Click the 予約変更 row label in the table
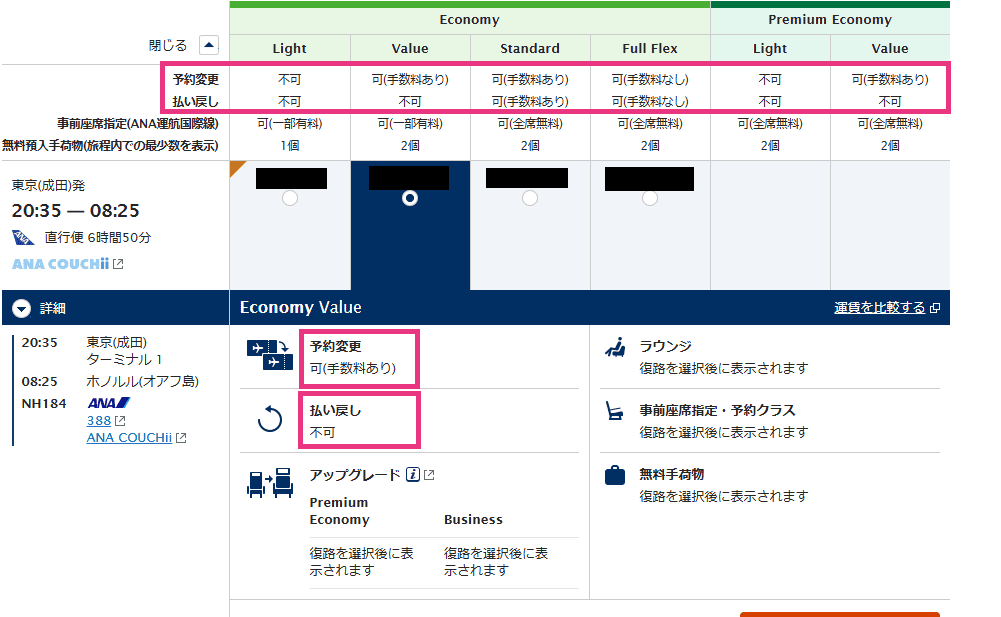The width and height of the screenshot is (1001, 617). point(196,80)
